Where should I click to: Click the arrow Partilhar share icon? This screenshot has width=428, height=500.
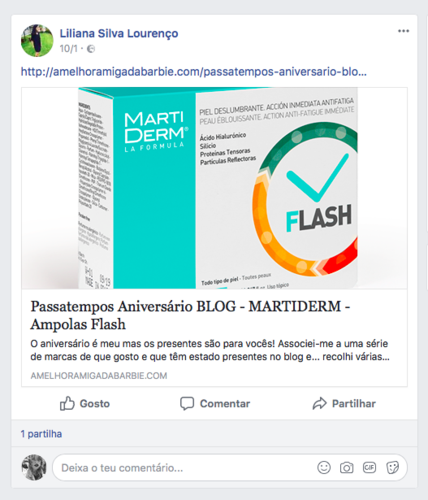pyautogui.click(x=319, y=403)
